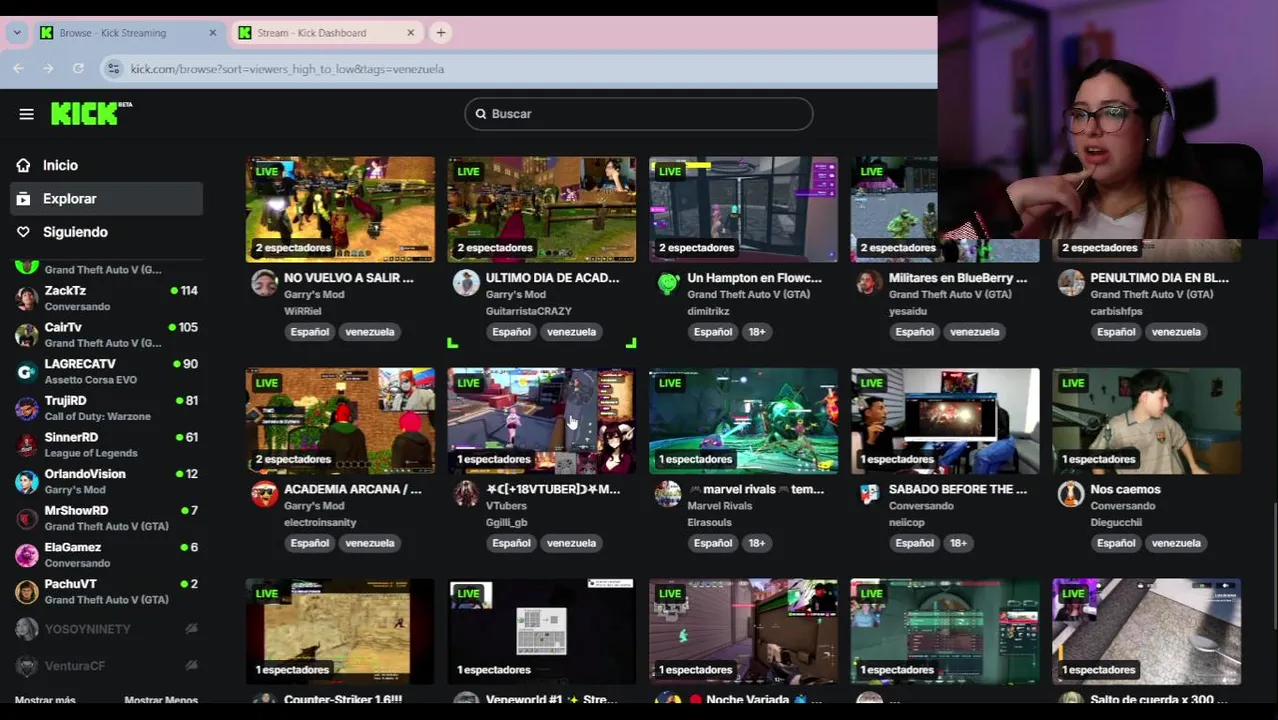
Task: Switch to Browse - Kick Streaming tab
Action: (128, 33)
